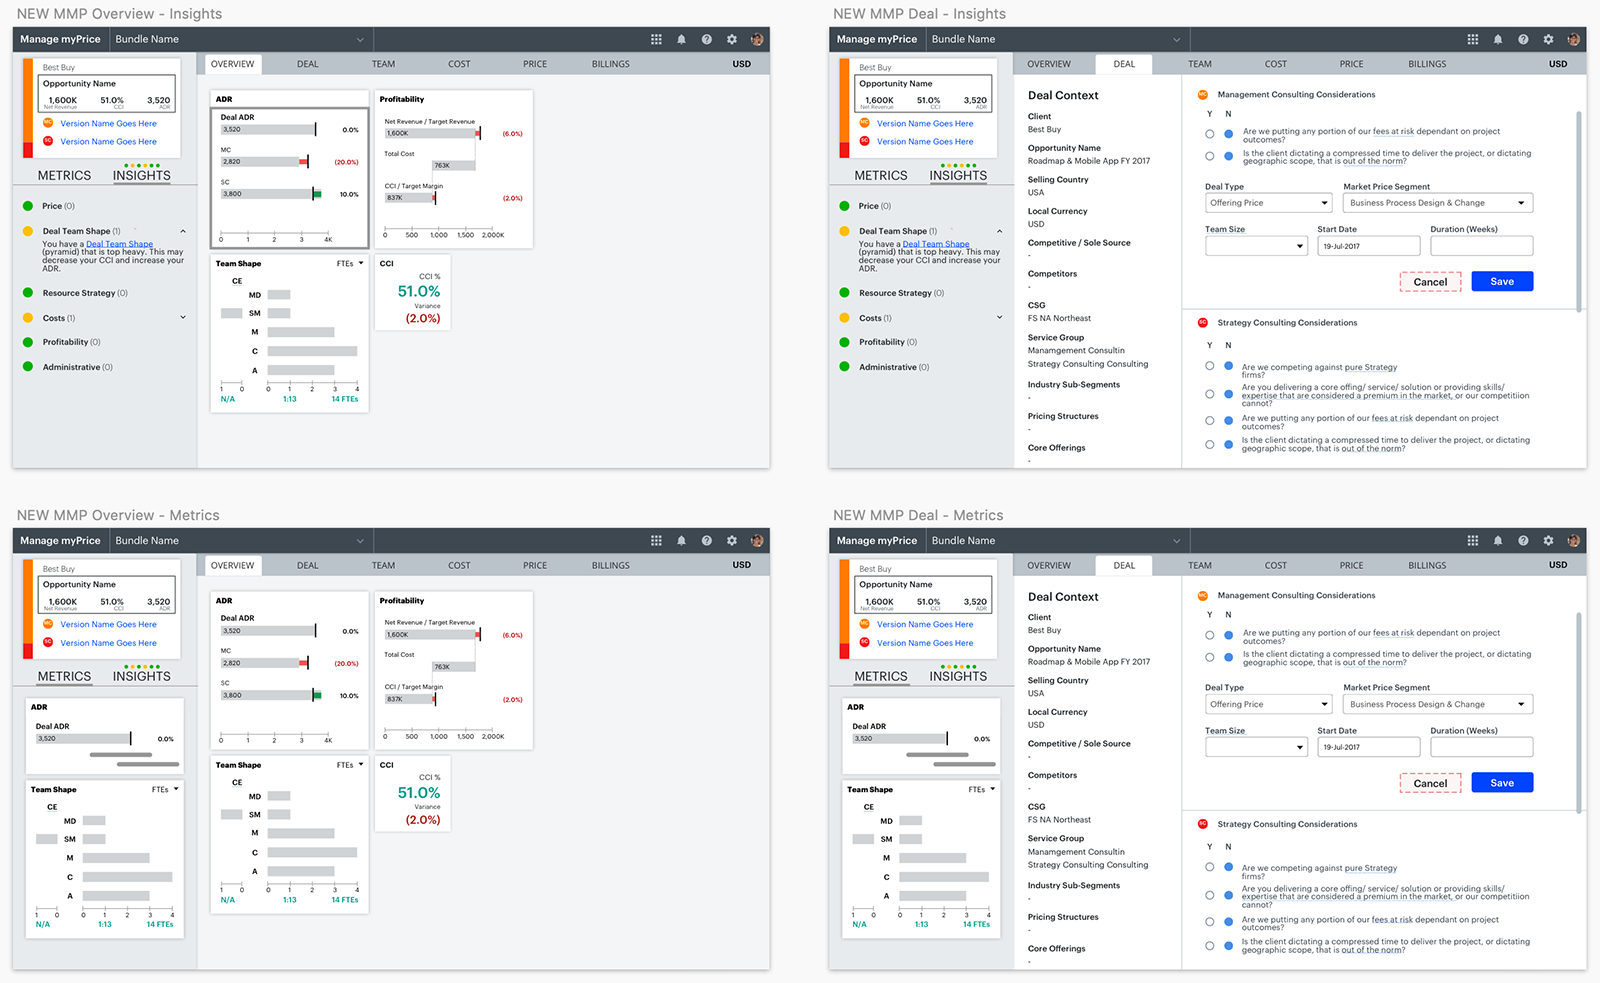Click vertical scrollbar in Deal - Metrics form panel
This screenshot has width=1600, height=983.
(x=1579, y=713)
